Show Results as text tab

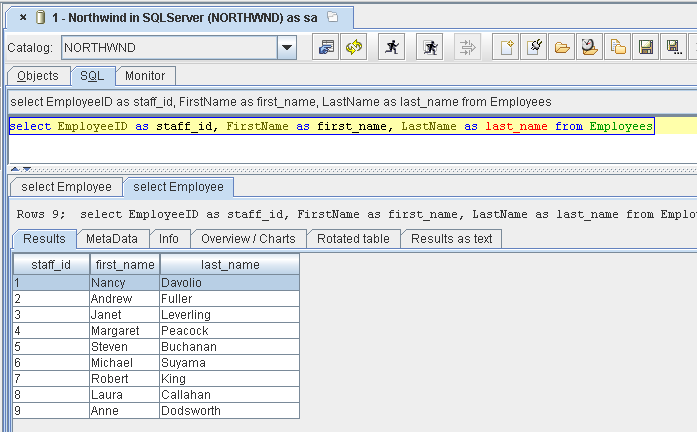(452, 239)
